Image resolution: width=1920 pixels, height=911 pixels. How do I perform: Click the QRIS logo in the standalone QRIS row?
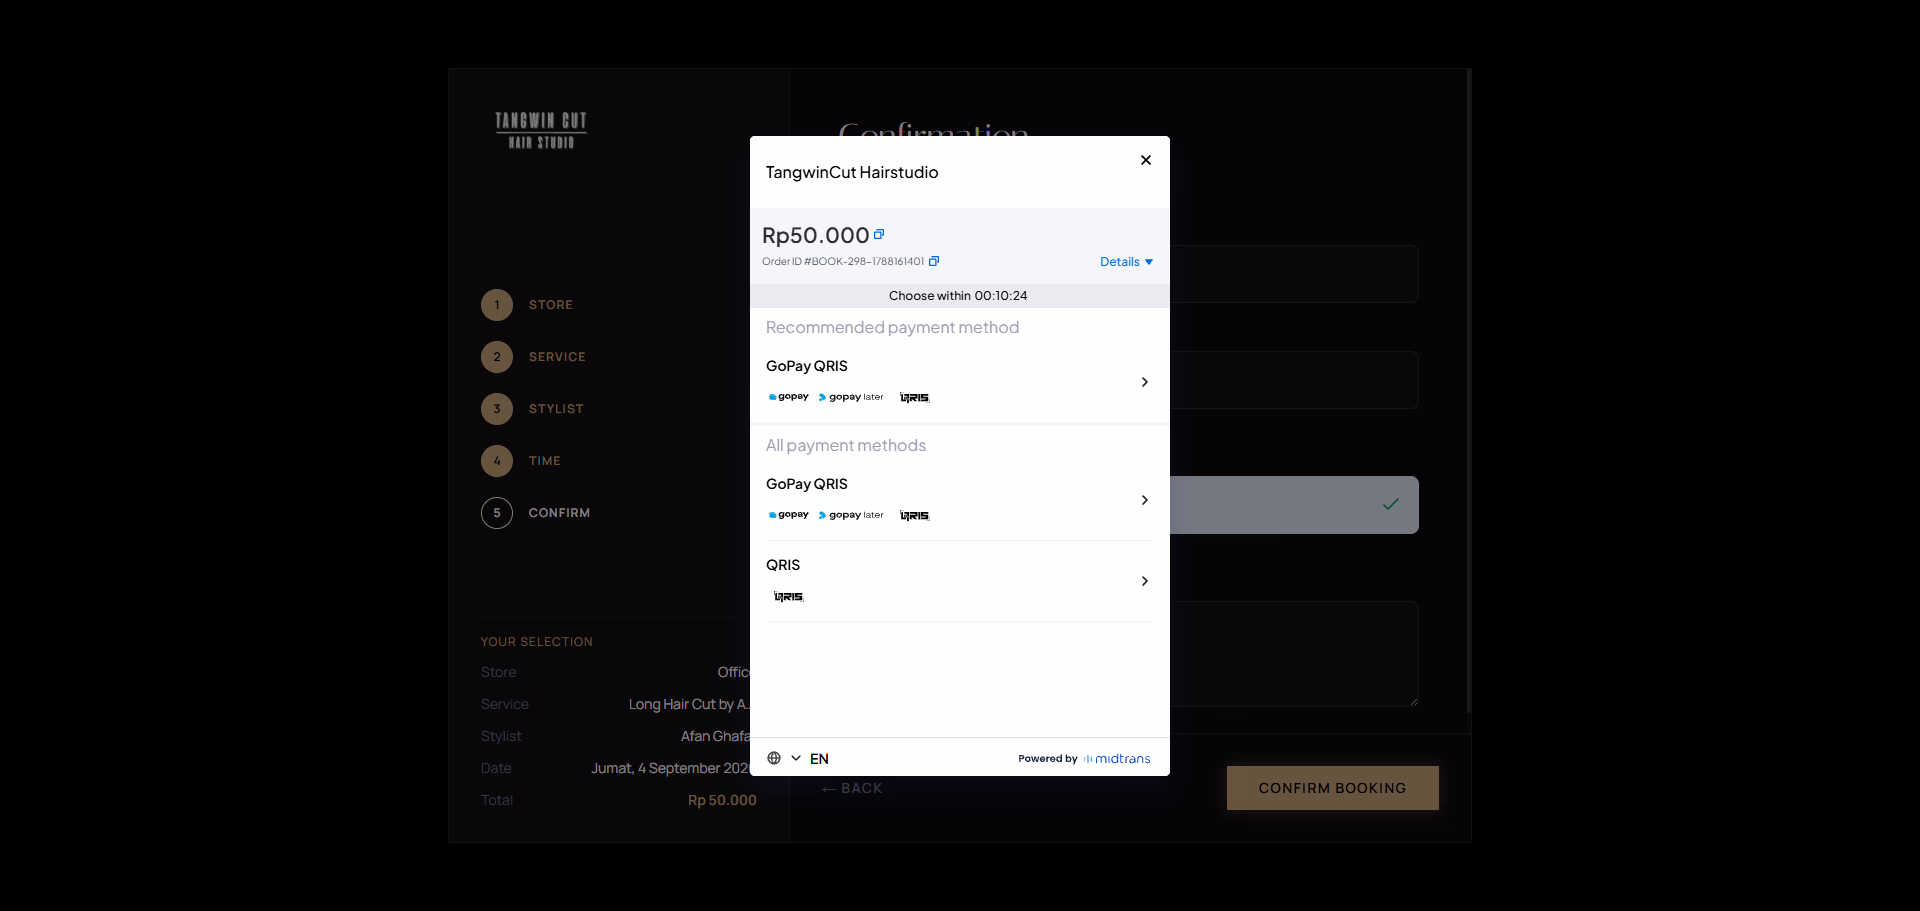(x=789, y=597)
